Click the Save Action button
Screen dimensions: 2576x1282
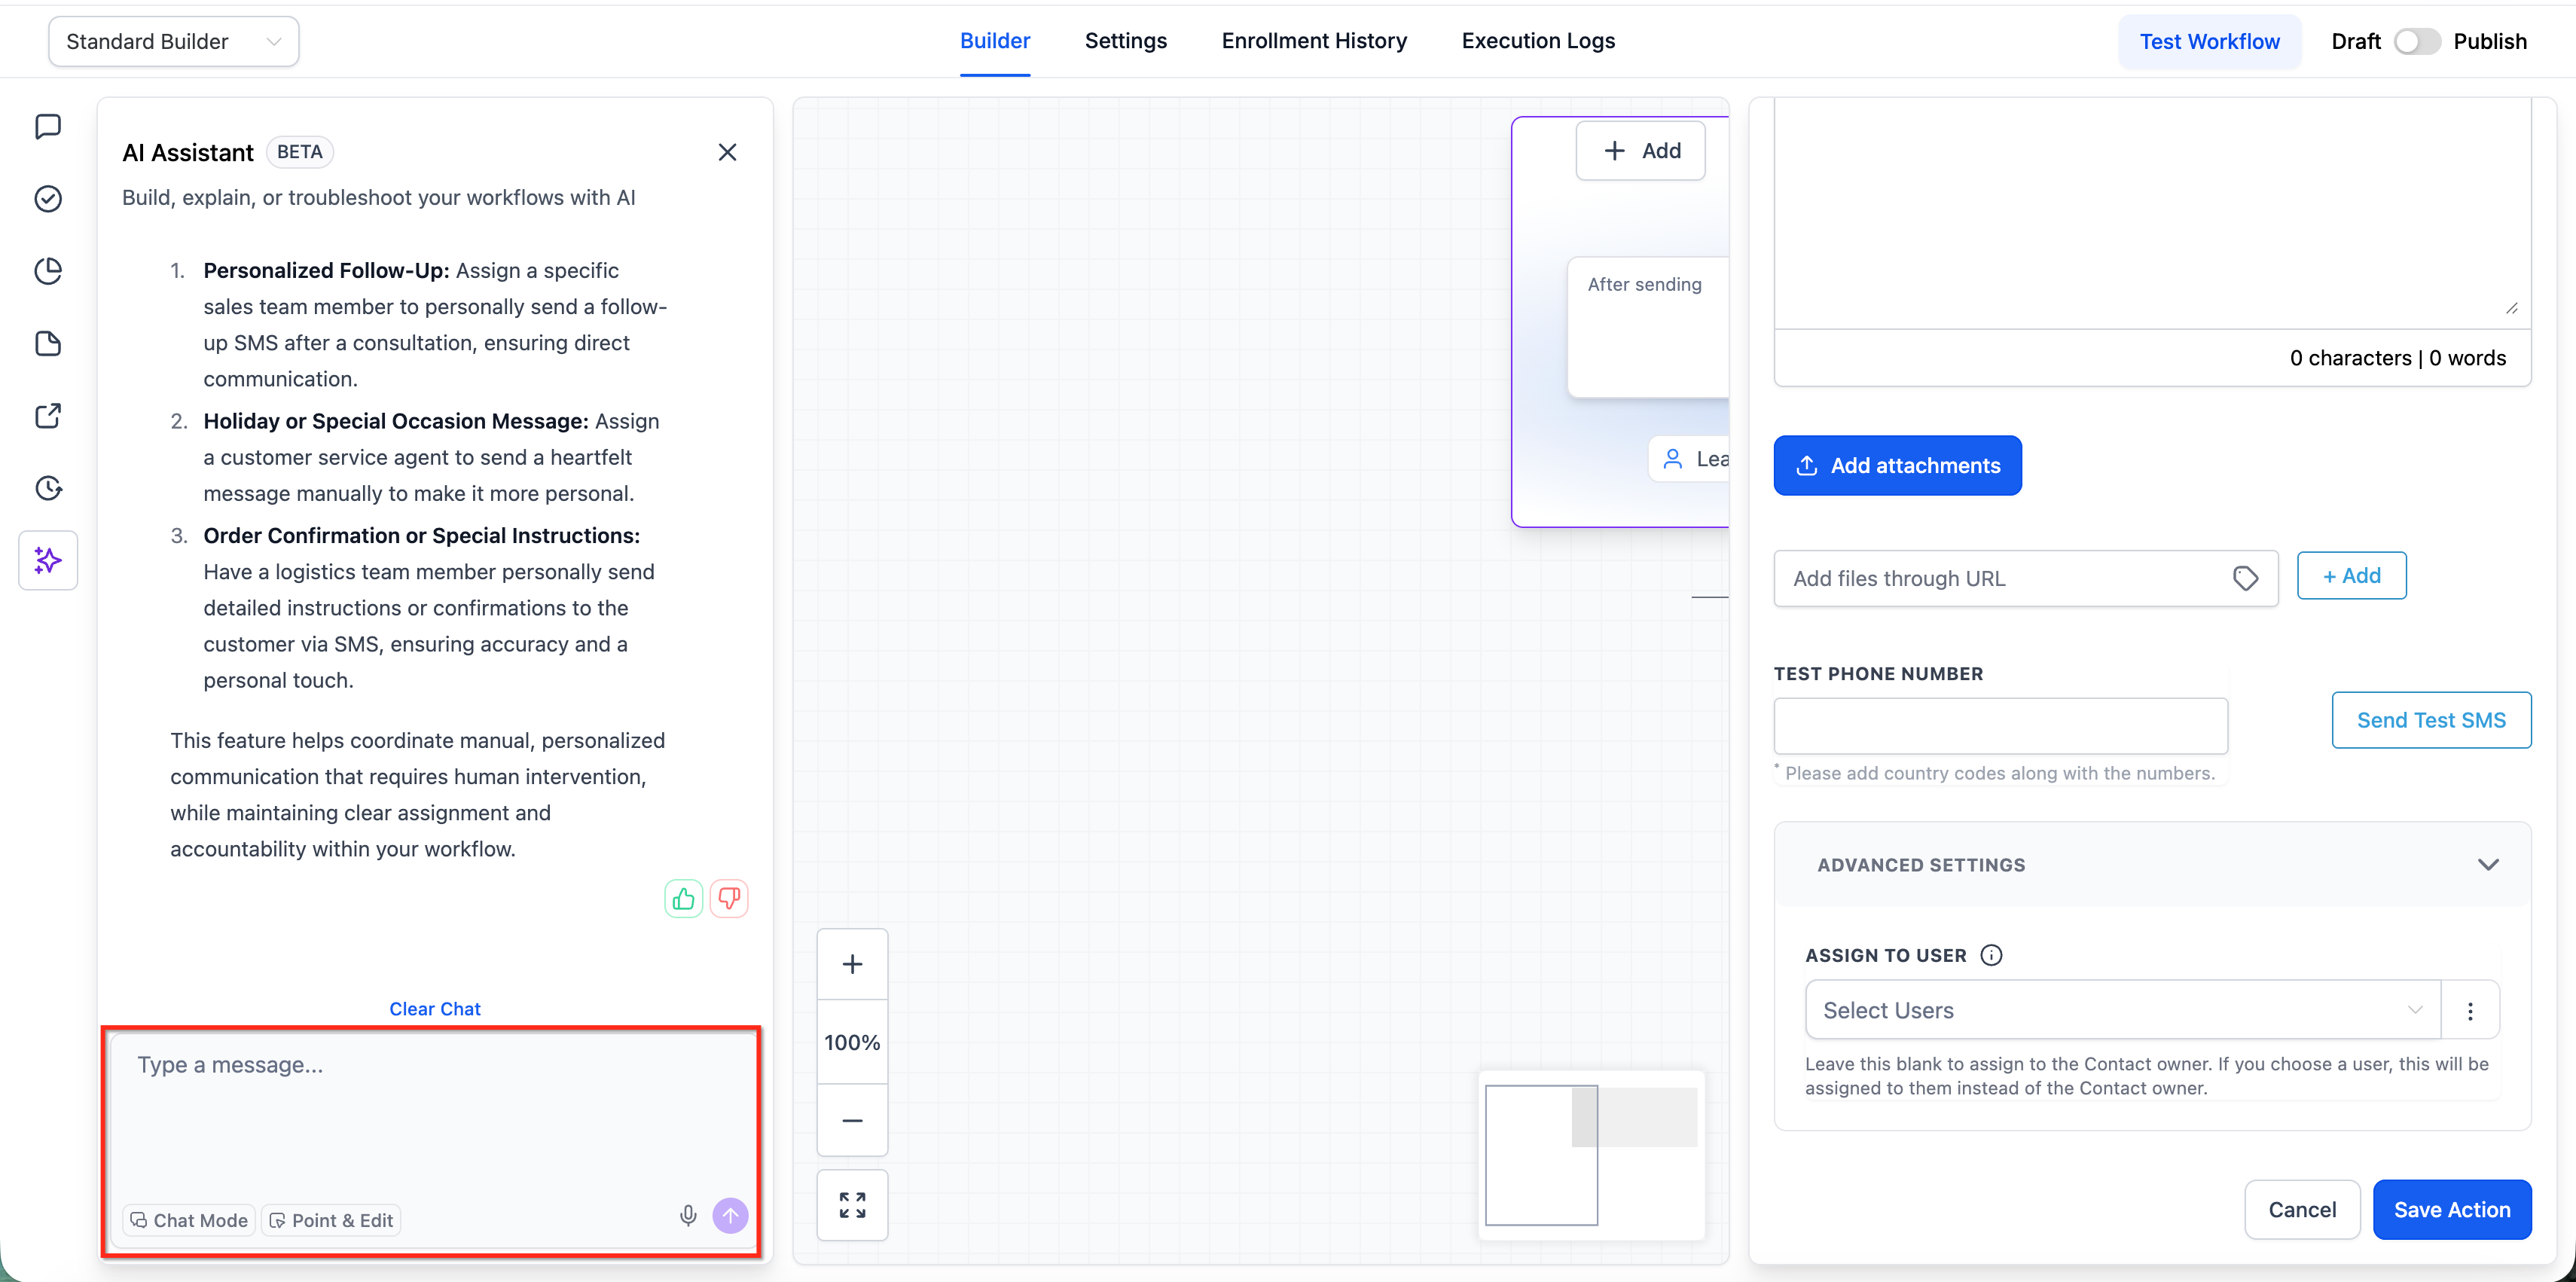point(2451,1209)
